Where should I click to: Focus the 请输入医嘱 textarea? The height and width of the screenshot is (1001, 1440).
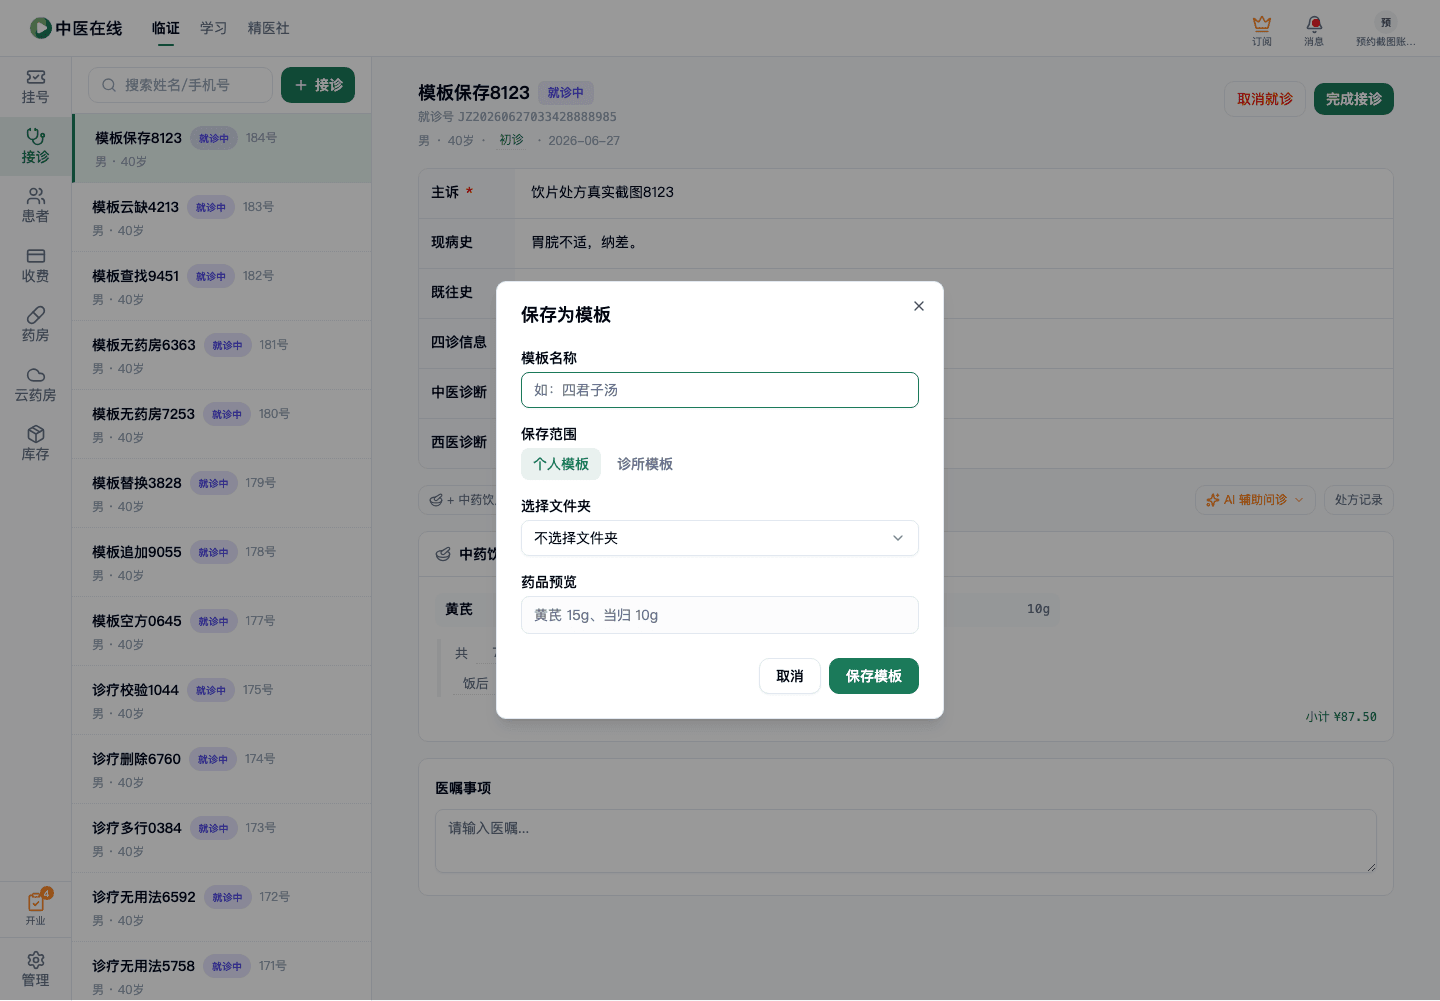click(906, 841)
